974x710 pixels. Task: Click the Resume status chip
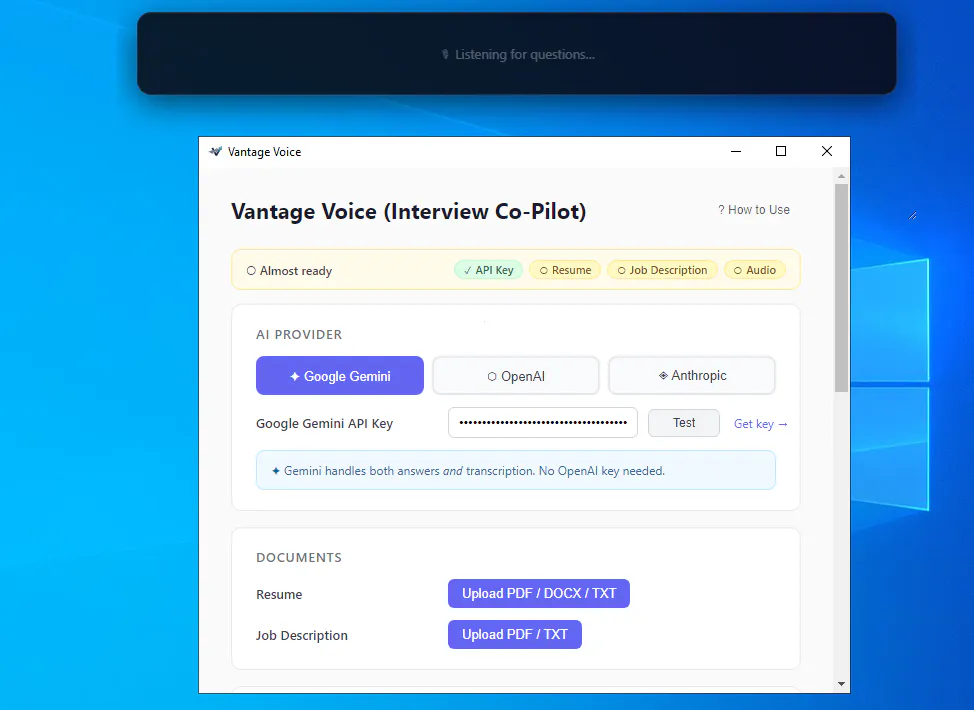565,270
